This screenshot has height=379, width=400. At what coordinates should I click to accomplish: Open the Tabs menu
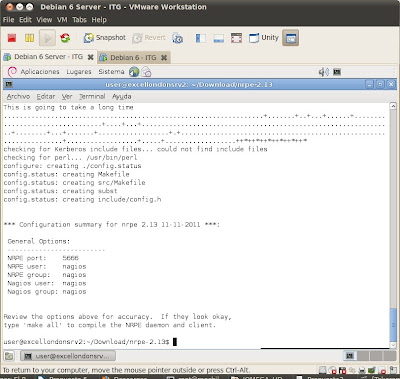click(79, 20)
